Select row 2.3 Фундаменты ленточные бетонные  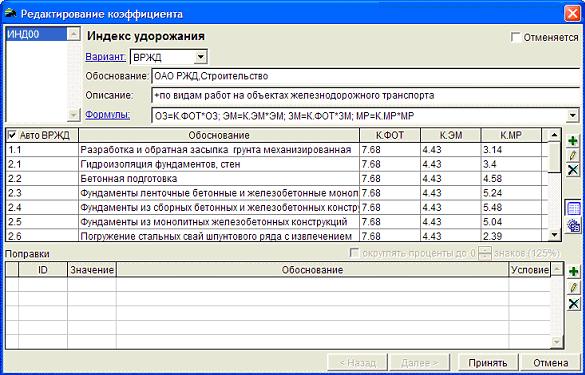277,193
